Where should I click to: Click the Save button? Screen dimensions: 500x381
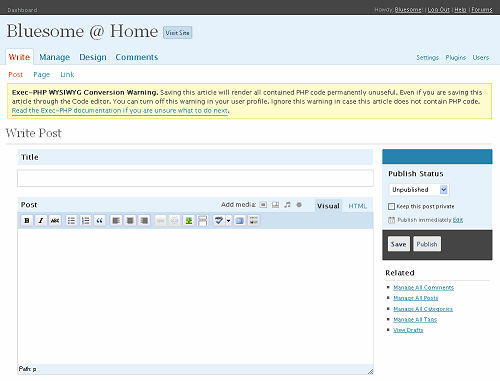tap(399, 244)
